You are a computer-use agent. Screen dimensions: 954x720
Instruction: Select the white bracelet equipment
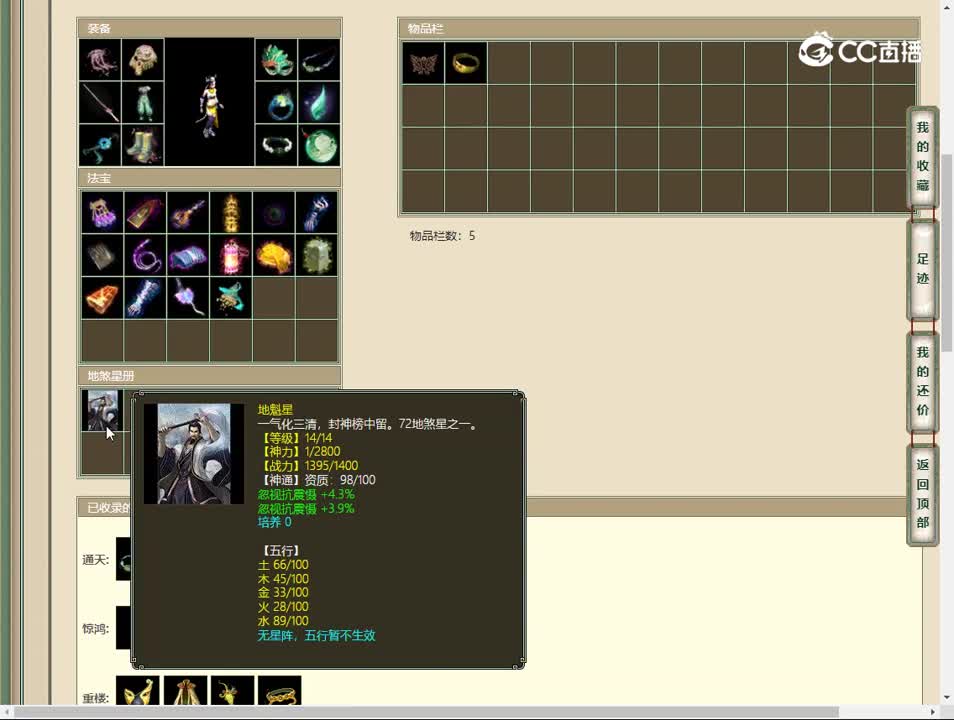pyautogui.click(x=276, y=145)
